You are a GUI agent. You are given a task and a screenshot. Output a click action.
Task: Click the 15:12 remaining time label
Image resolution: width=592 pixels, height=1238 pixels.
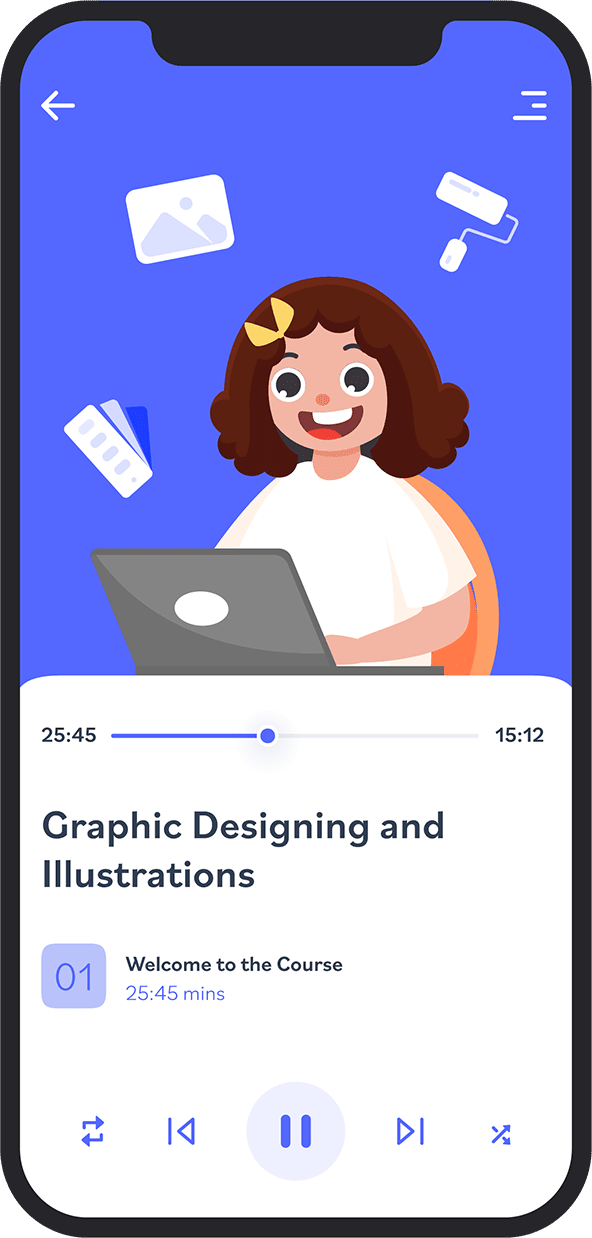[x=520, y=736]
